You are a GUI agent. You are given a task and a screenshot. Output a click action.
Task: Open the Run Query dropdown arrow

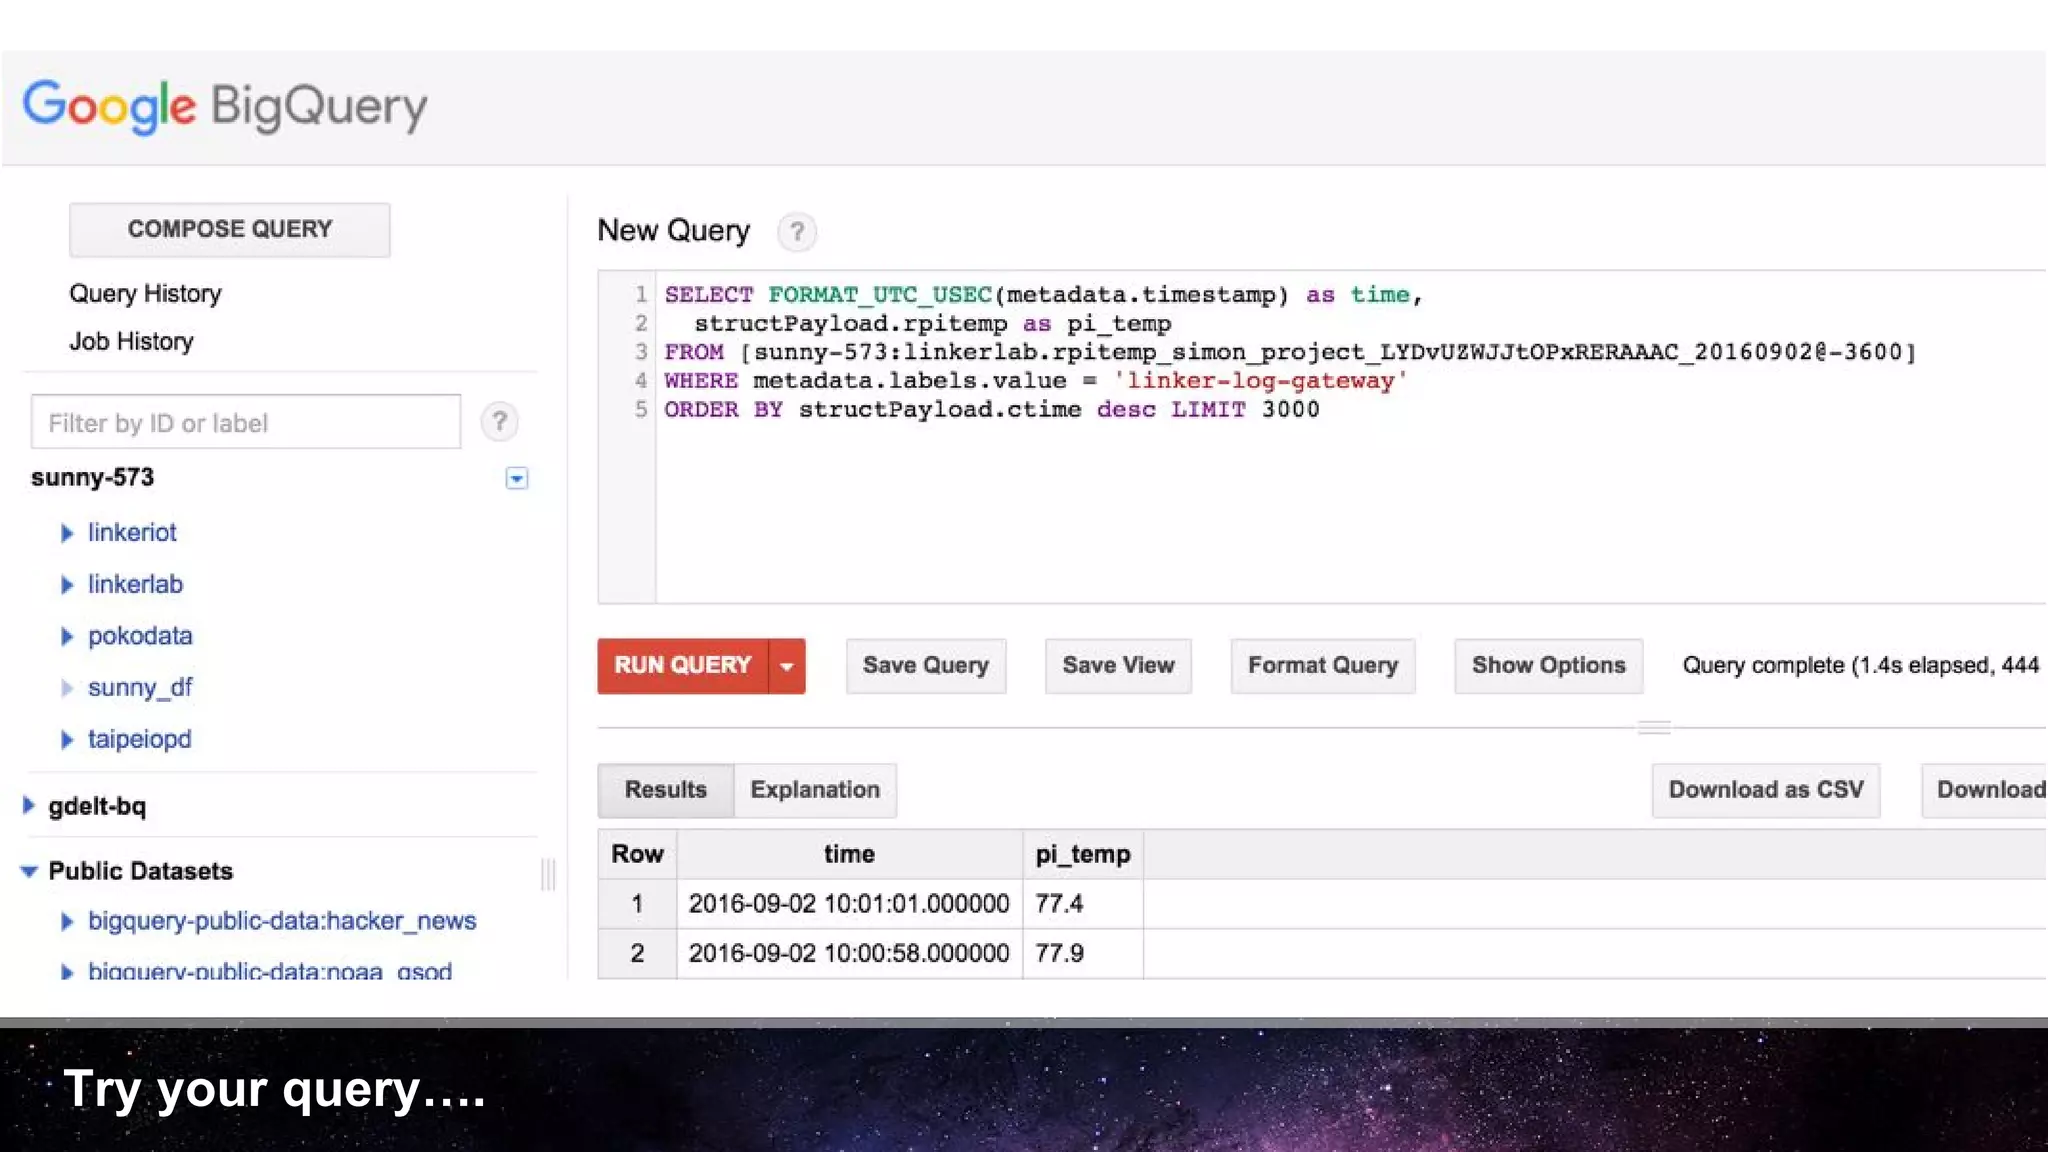coord(787,666)
